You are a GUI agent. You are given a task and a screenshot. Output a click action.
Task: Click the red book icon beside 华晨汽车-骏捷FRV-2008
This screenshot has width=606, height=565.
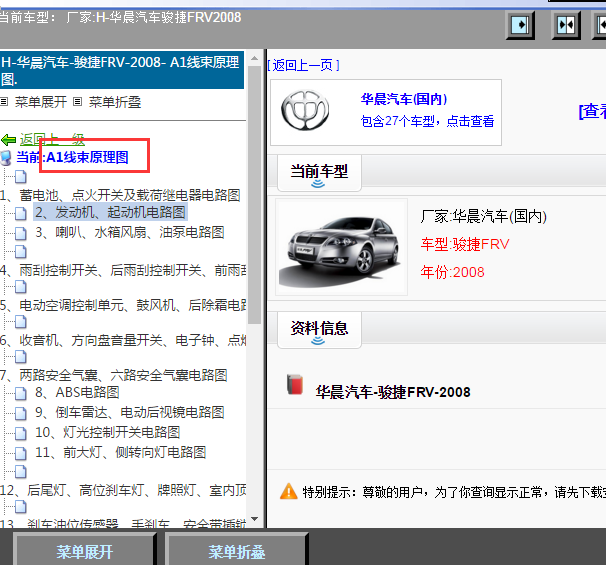295,385
